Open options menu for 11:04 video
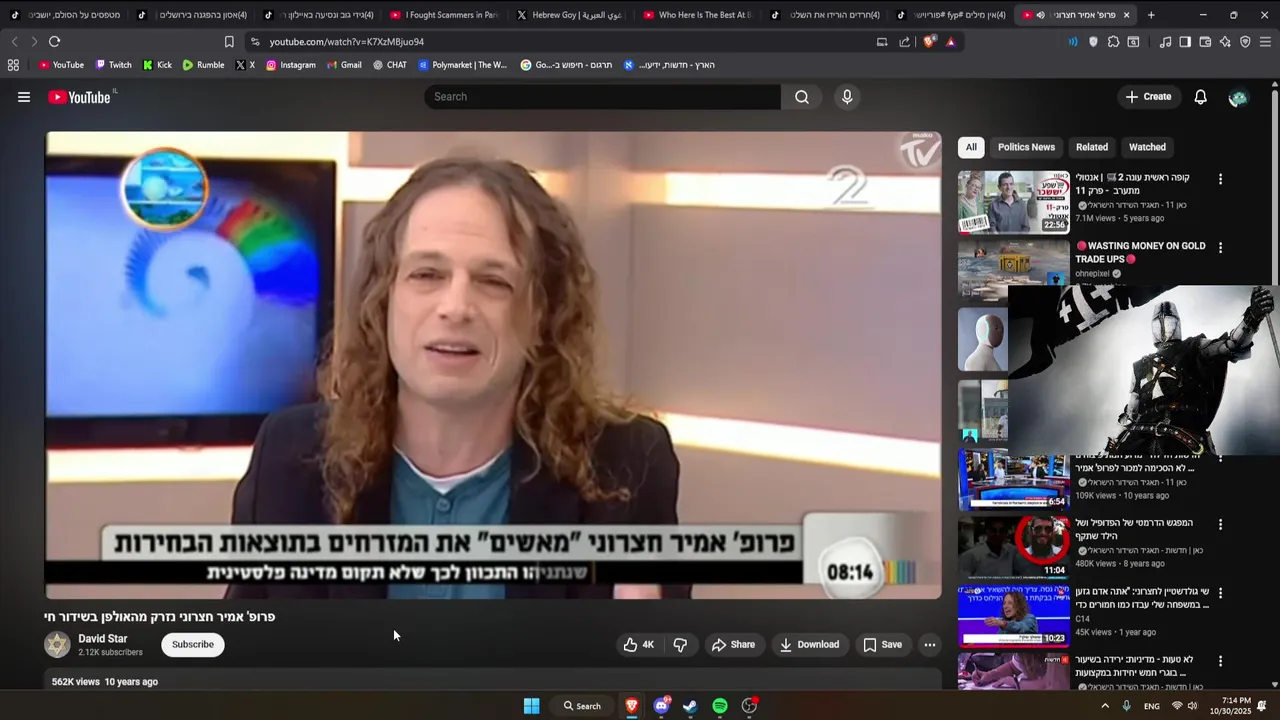Screen dimensions: 1280x720 tap(1220, 524)
